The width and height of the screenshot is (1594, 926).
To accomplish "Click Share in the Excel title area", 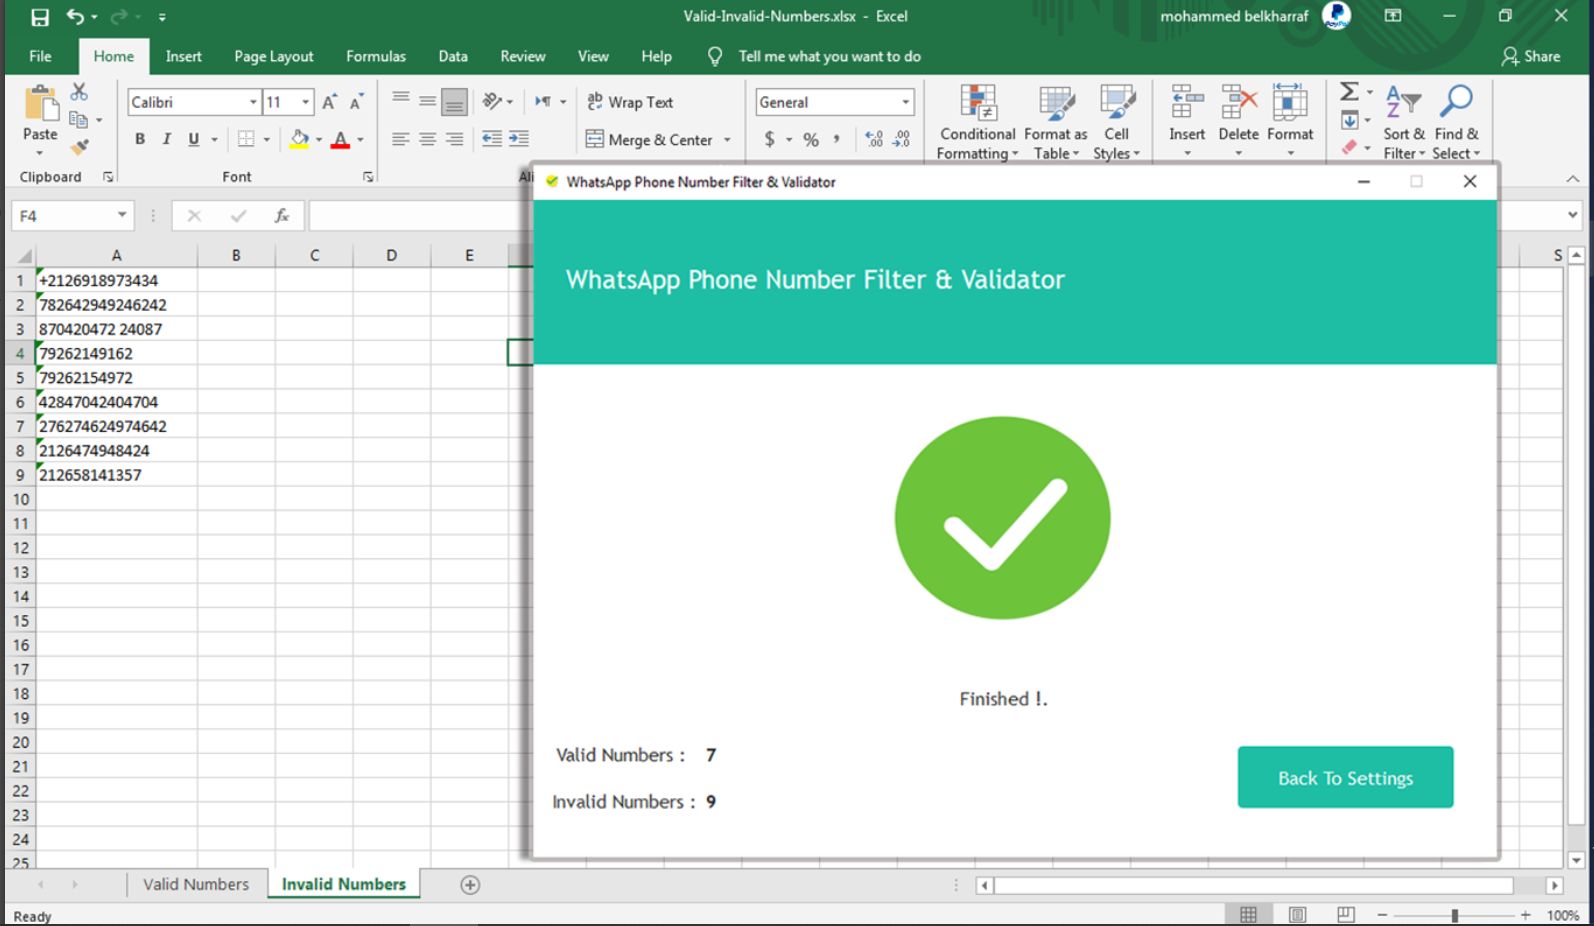I will tap(1531, 56).
